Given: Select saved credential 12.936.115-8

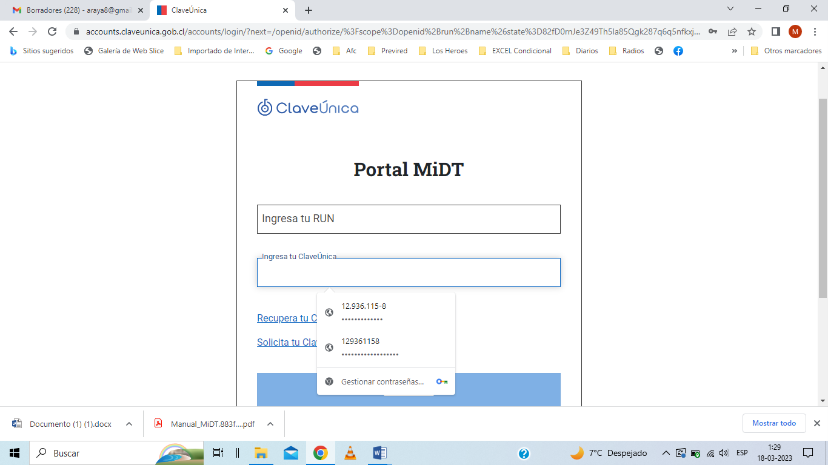Looking at the screenshot, I should click(x=386, y=312).
